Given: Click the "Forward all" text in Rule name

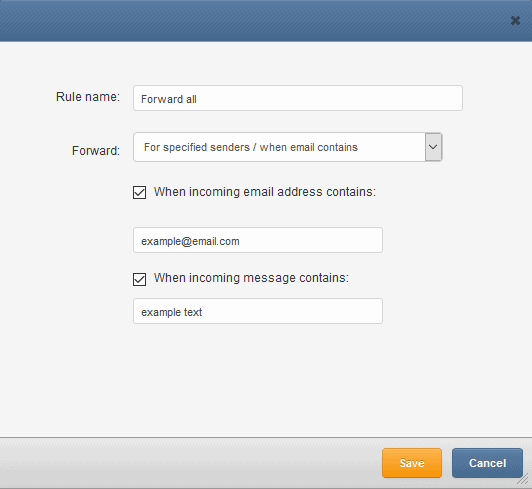Looking at the screenshot, I should point(169,99).
